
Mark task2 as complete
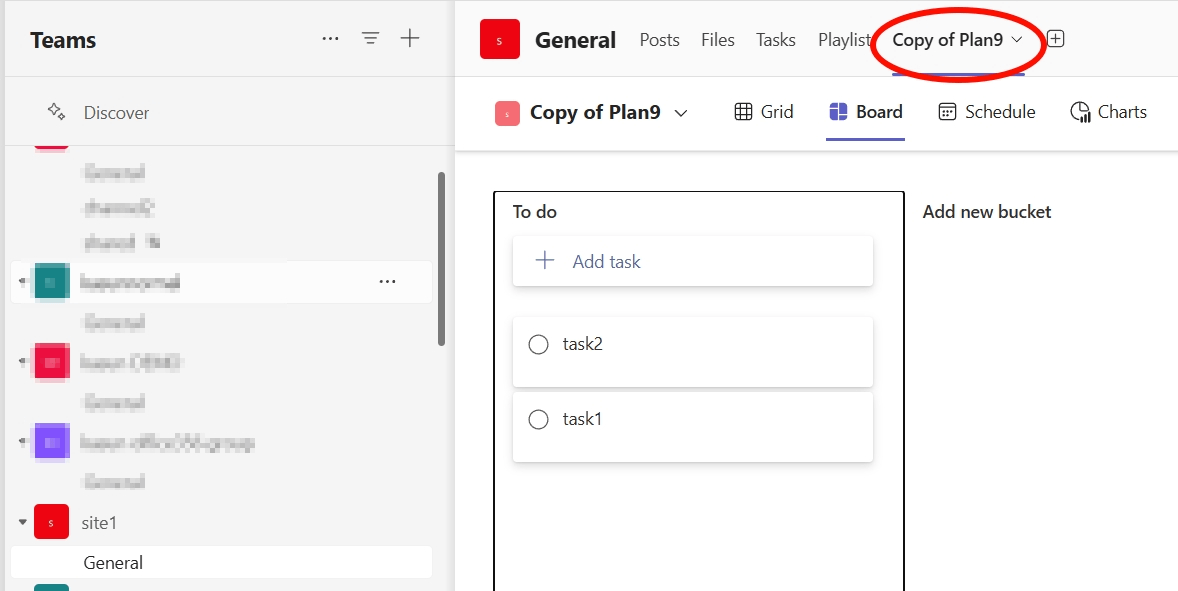click(x=538, y=345)
